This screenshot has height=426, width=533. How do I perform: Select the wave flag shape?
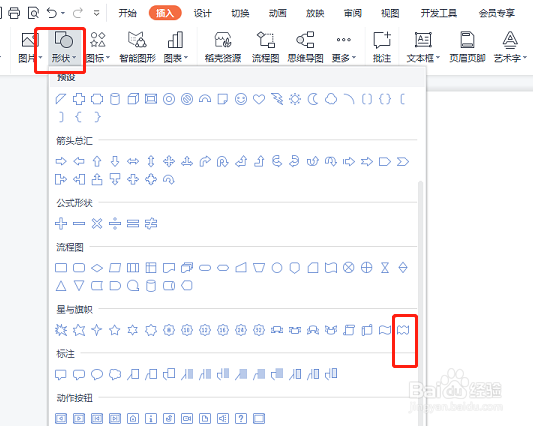(385, 330)
